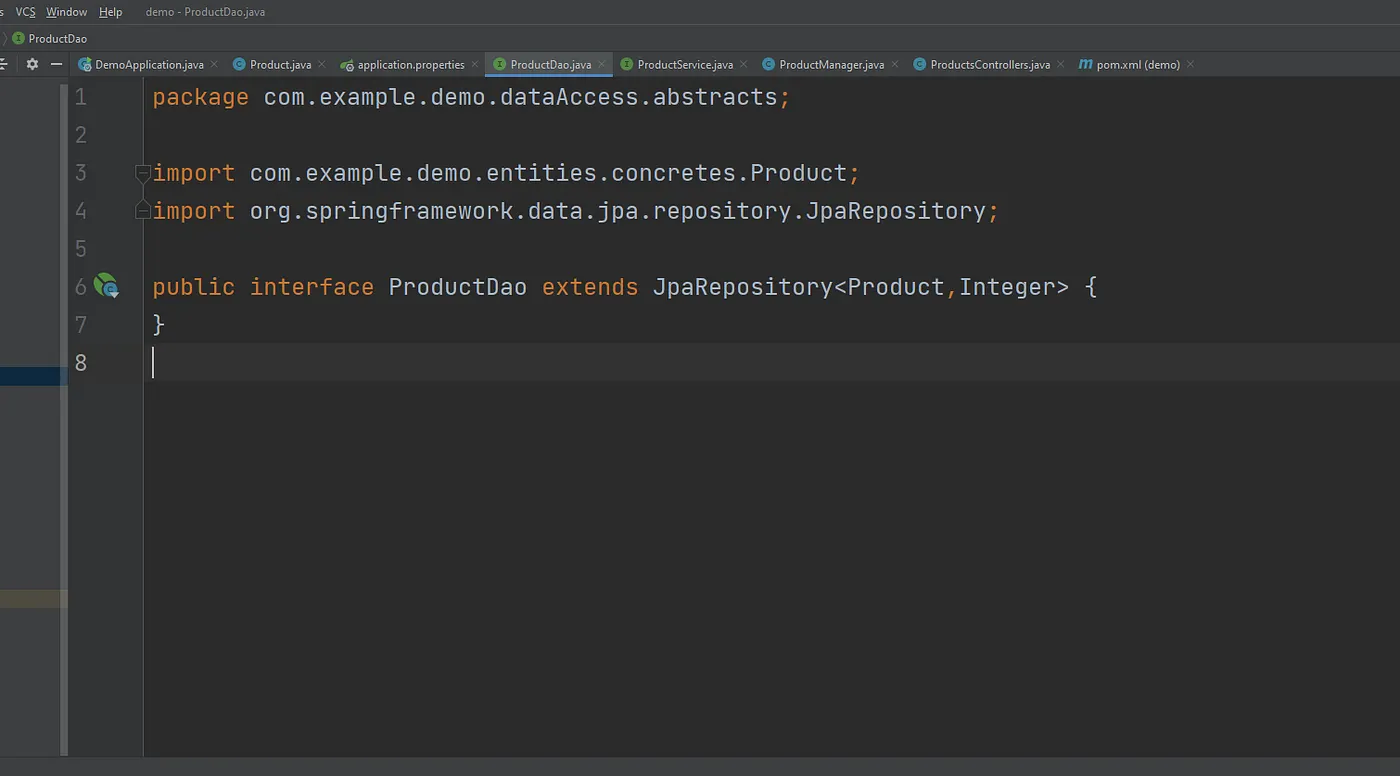The width and height of the screenshot is (1400, 776).
Task: Close the ProductService.java tab
Action: [x=743, y=65]
